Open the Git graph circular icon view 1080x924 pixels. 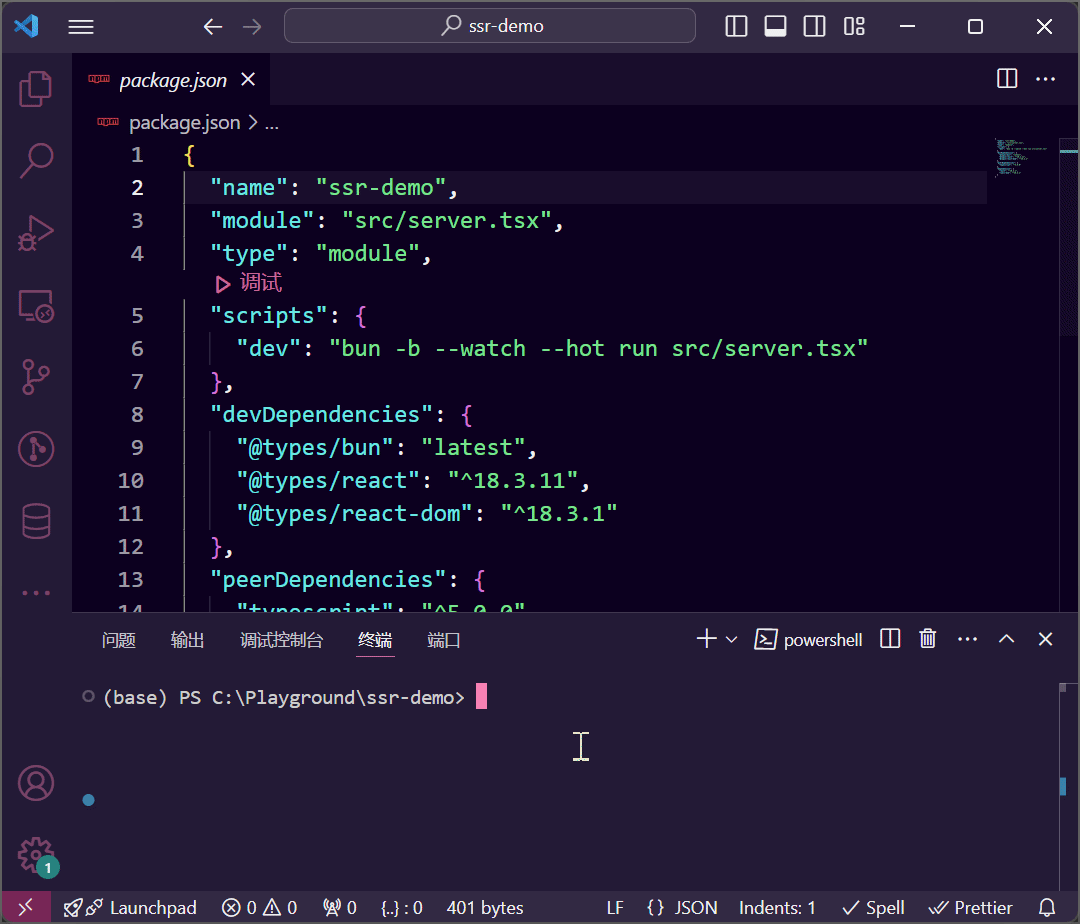tap(36, 449)
